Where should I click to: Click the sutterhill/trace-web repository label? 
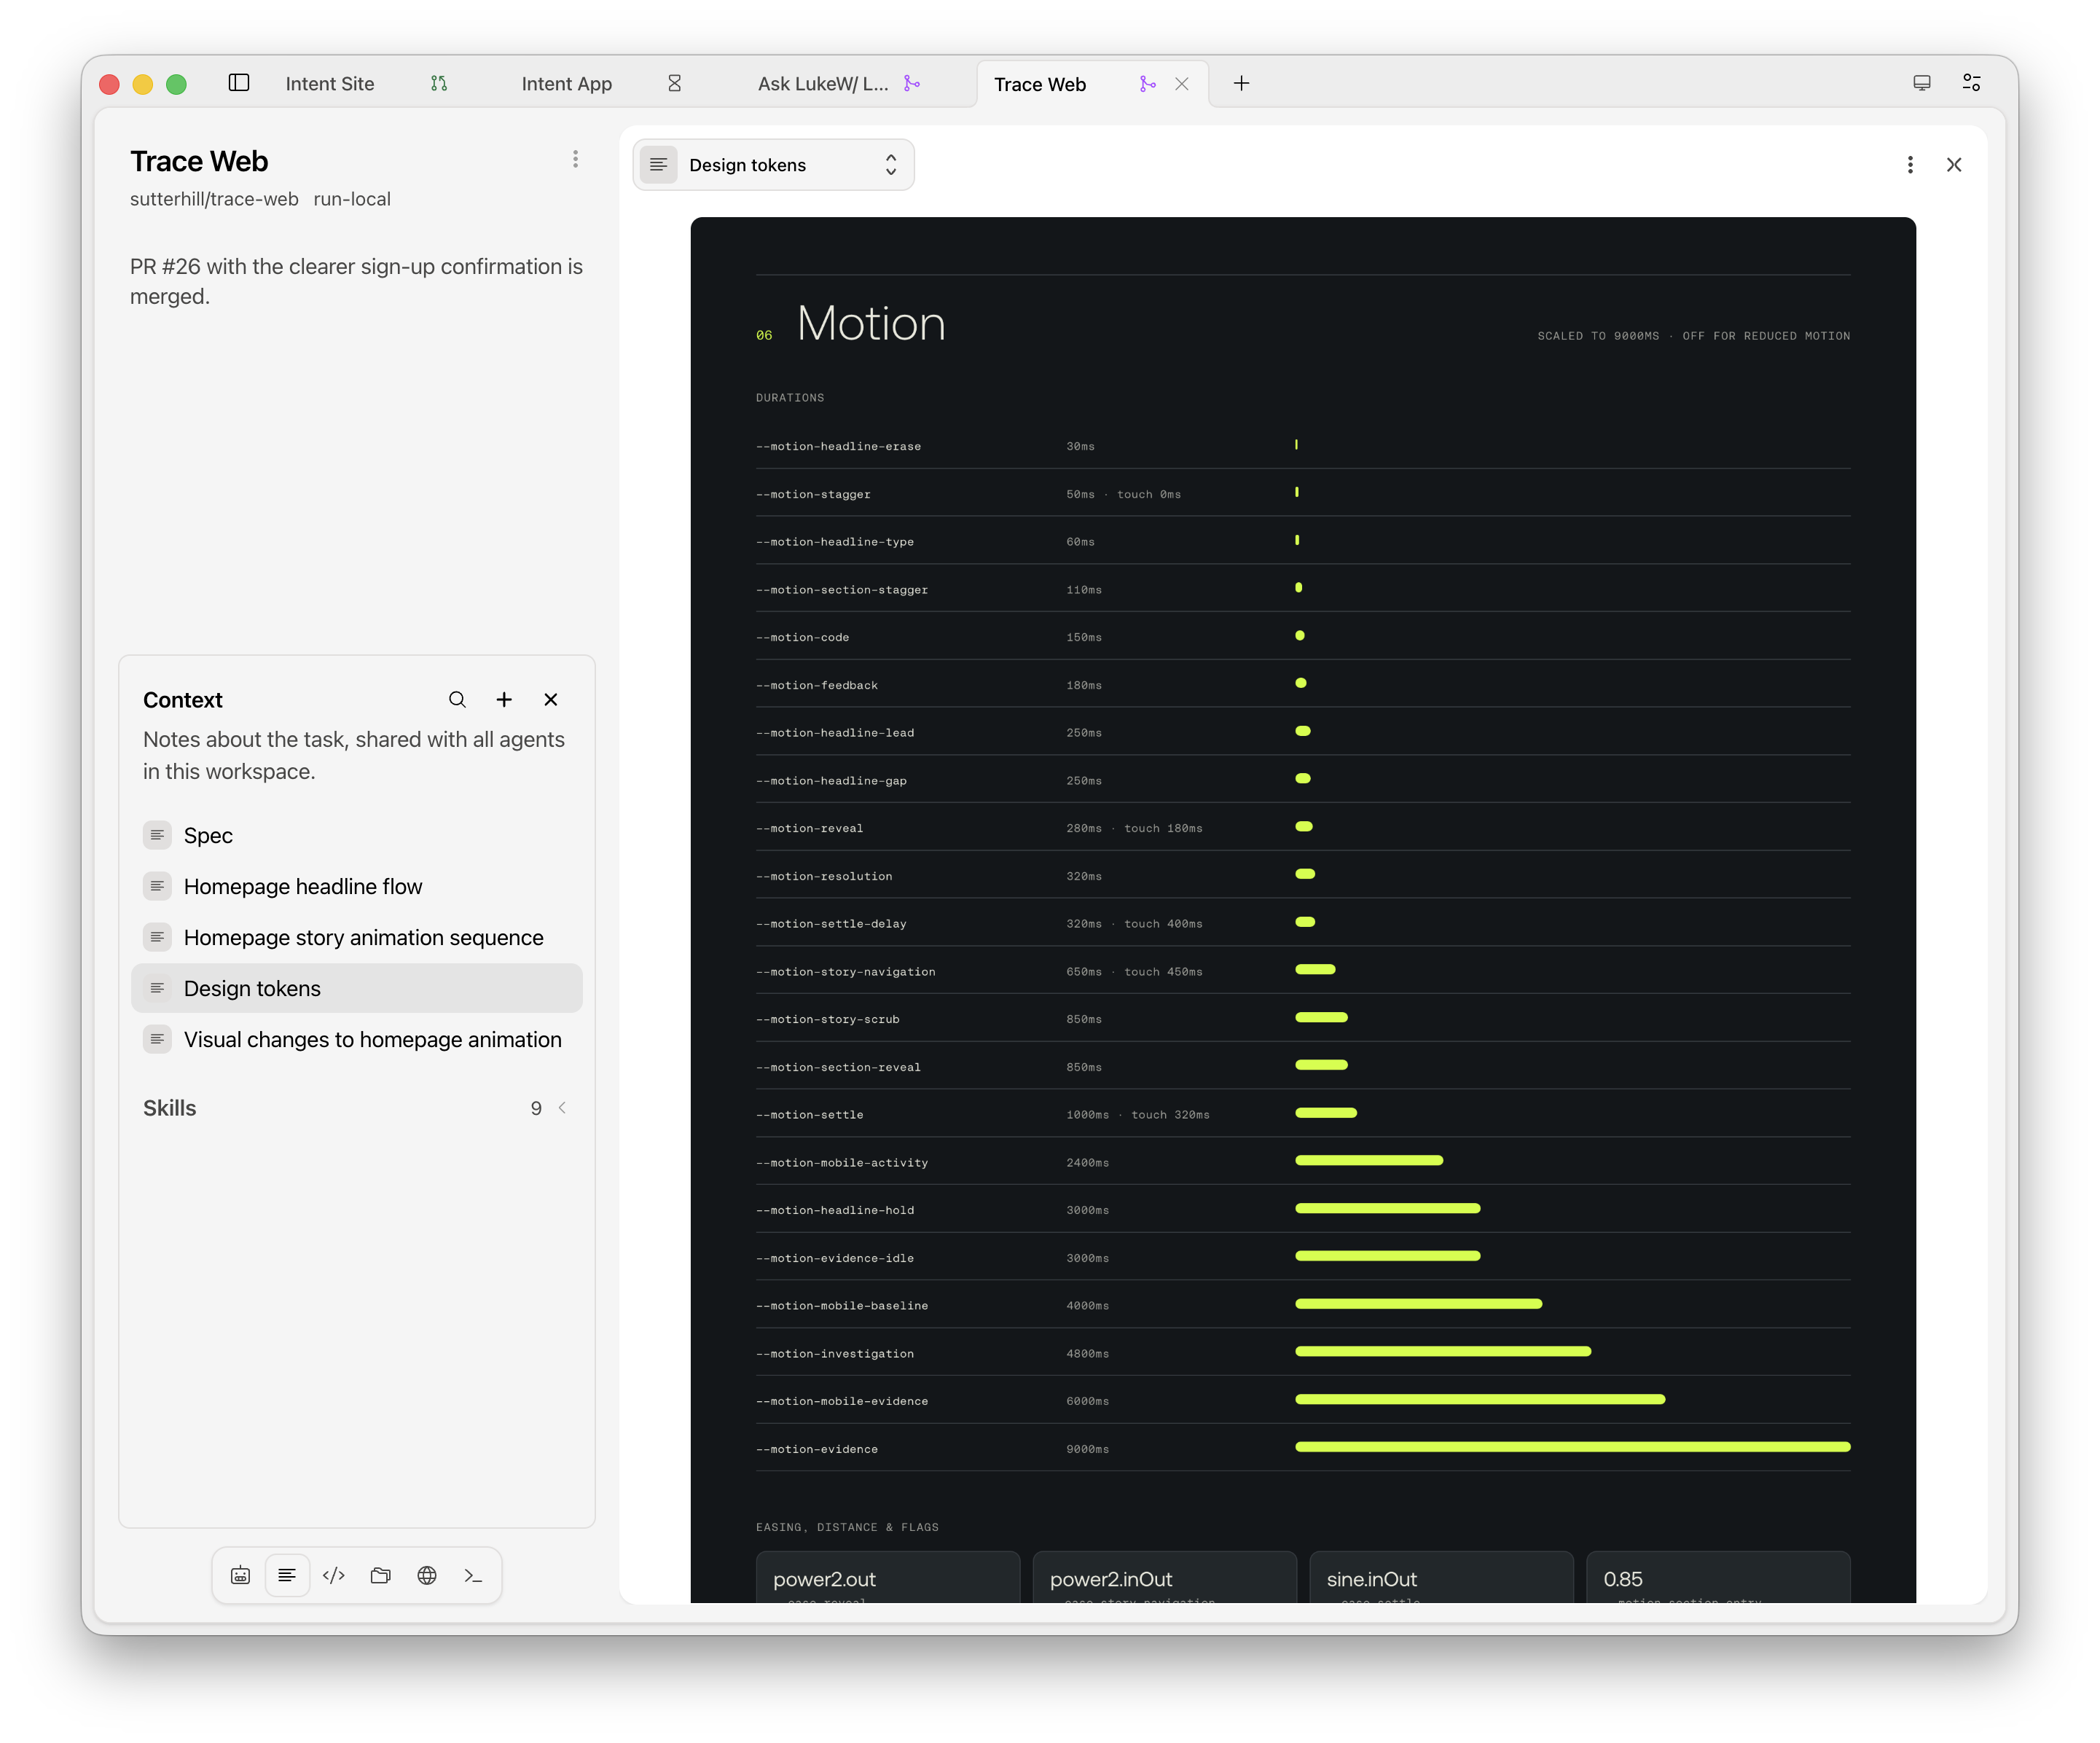coord(214,199)
